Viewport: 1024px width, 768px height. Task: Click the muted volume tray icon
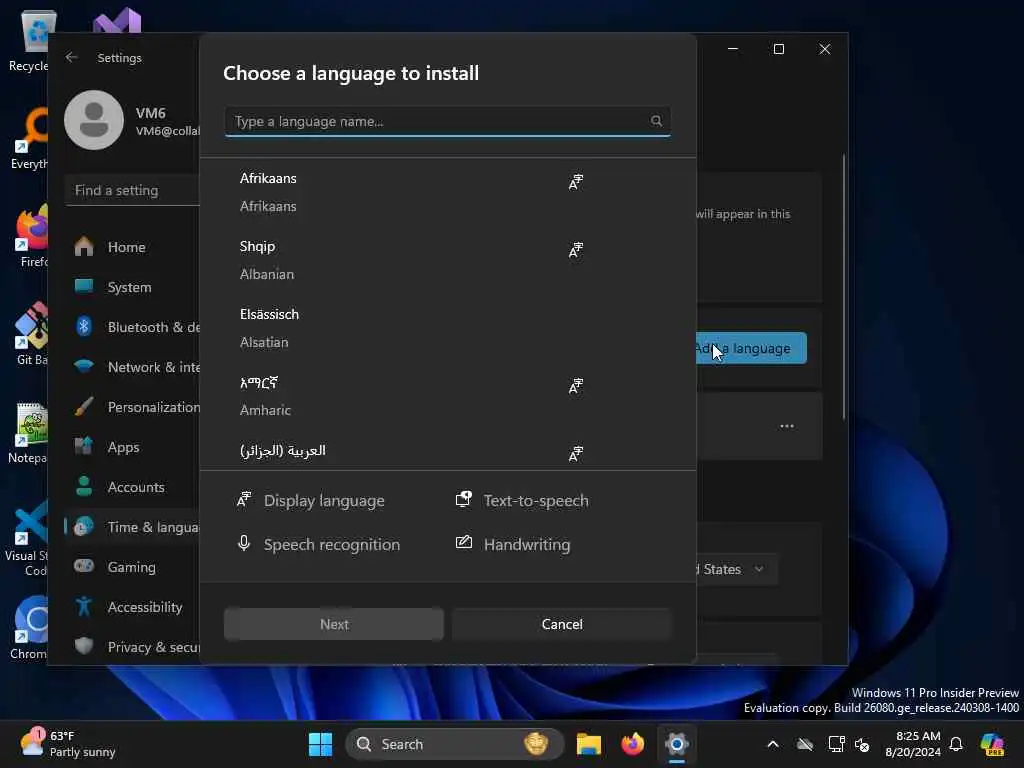tap(862, 744)
